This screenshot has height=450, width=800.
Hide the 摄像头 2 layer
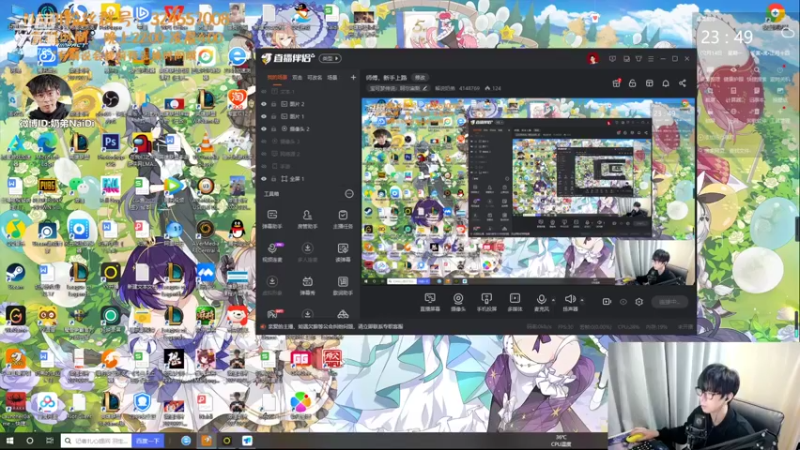click(x=264, y=129)
